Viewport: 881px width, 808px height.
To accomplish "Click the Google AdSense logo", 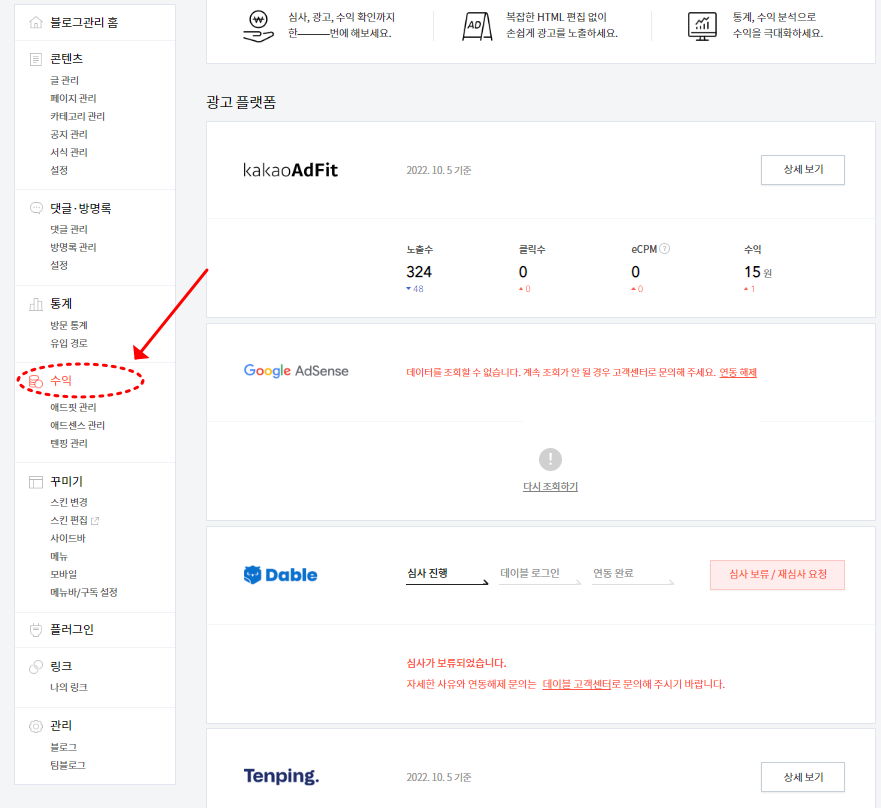I will click(296, 371).
